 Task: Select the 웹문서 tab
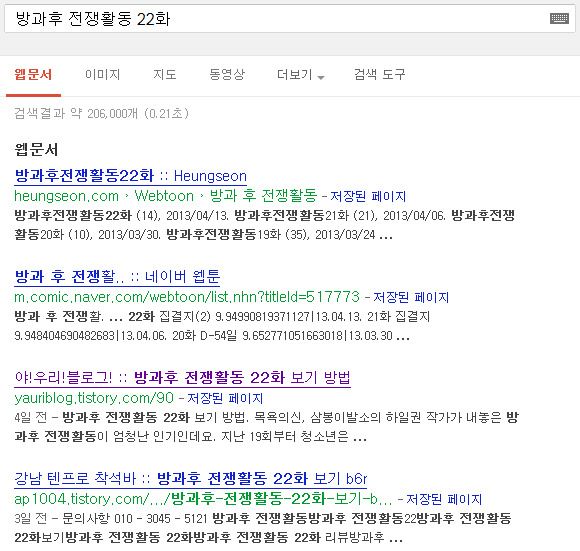33,75
